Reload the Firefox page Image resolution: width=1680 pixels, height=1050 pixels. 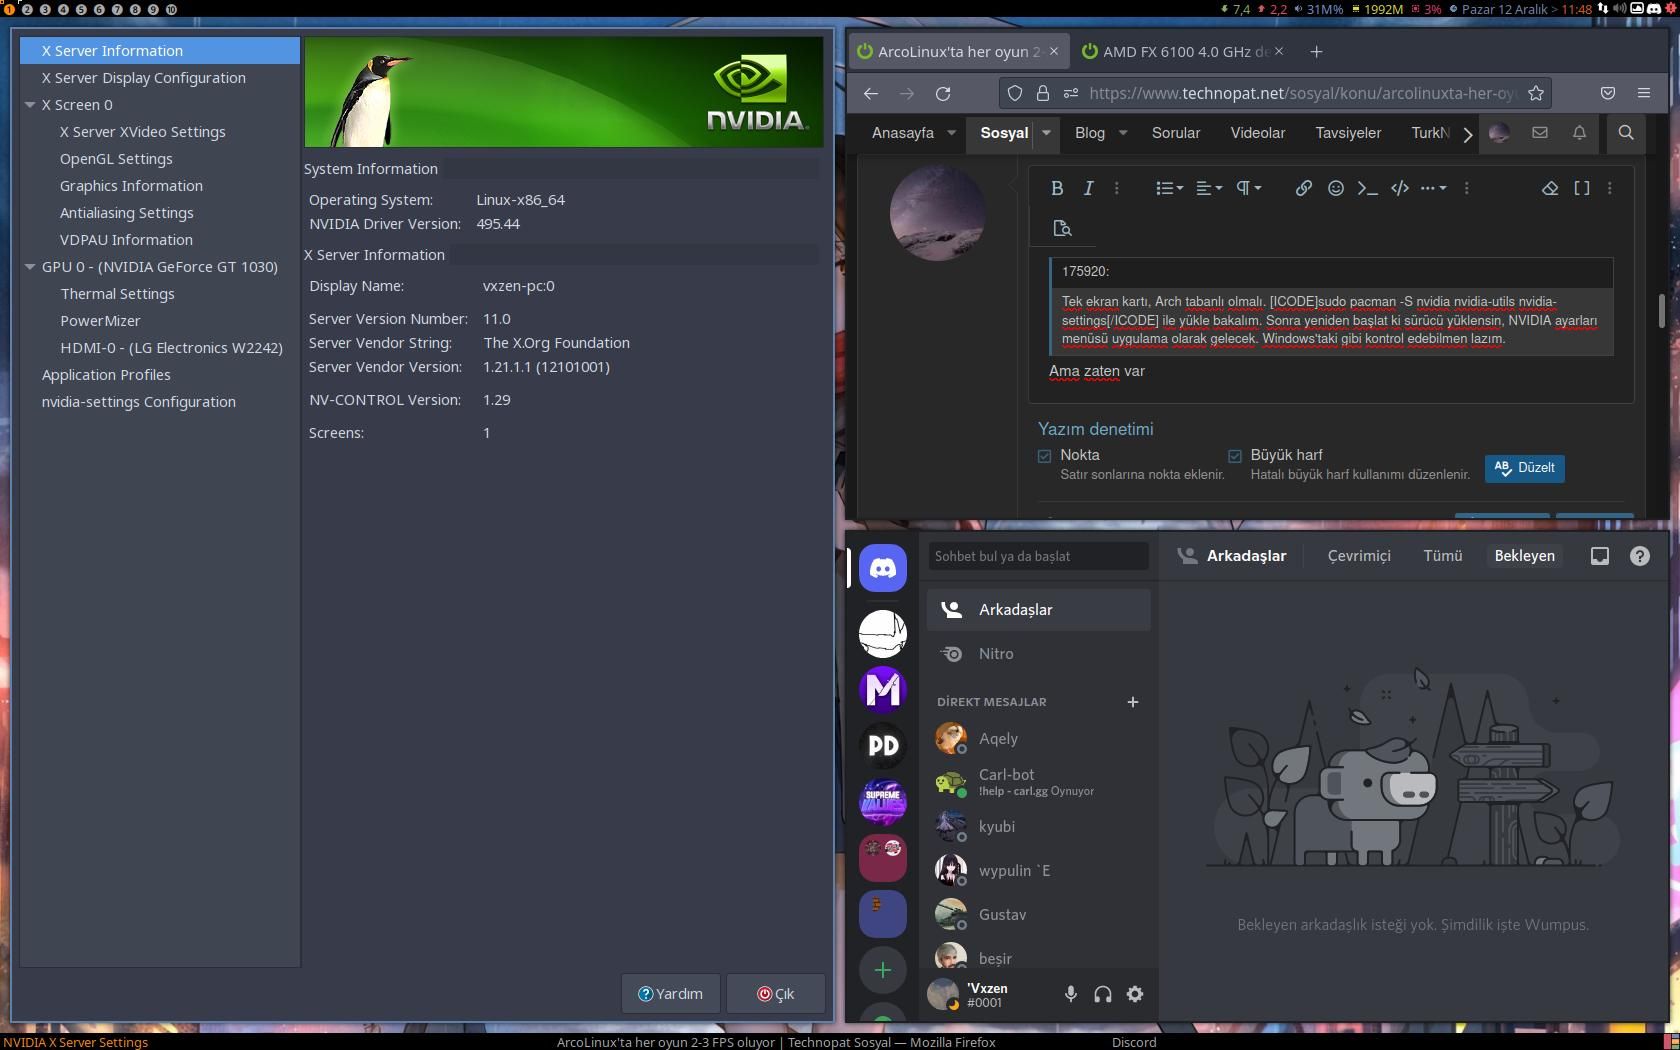click(x=943, y=93)
